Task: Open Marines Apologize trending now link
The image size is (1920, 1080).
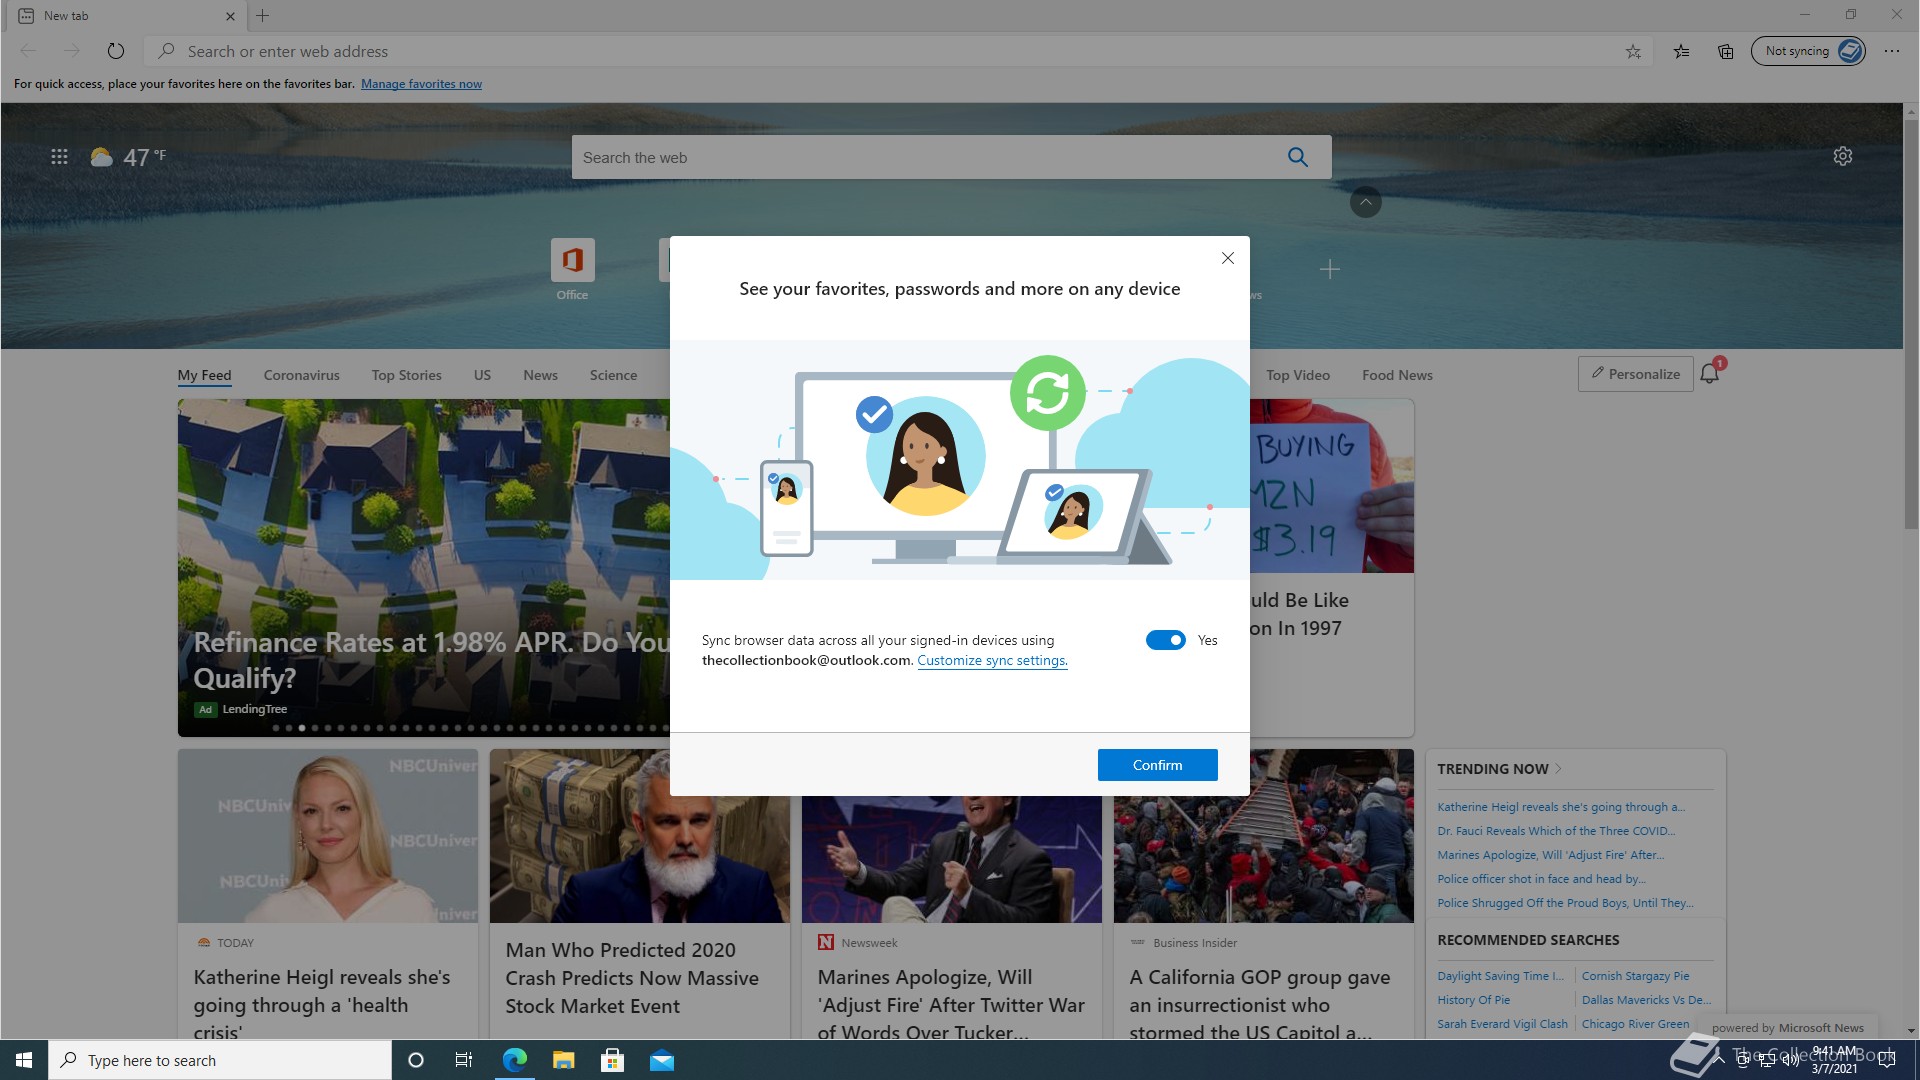Action: pos(1551,855)
